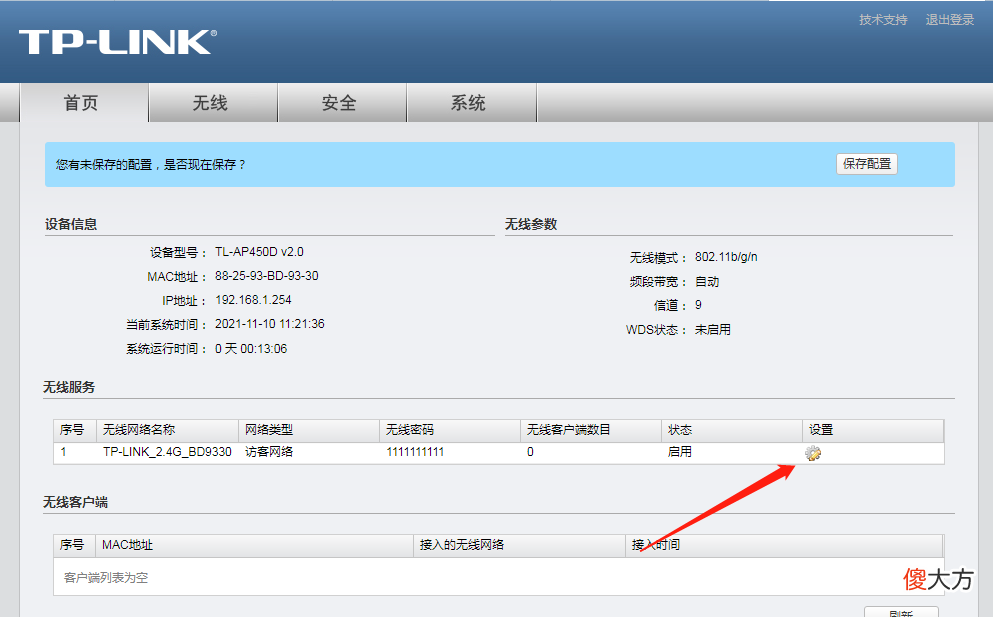Click the channel value 9
The image size is (993, 617).
698,305
